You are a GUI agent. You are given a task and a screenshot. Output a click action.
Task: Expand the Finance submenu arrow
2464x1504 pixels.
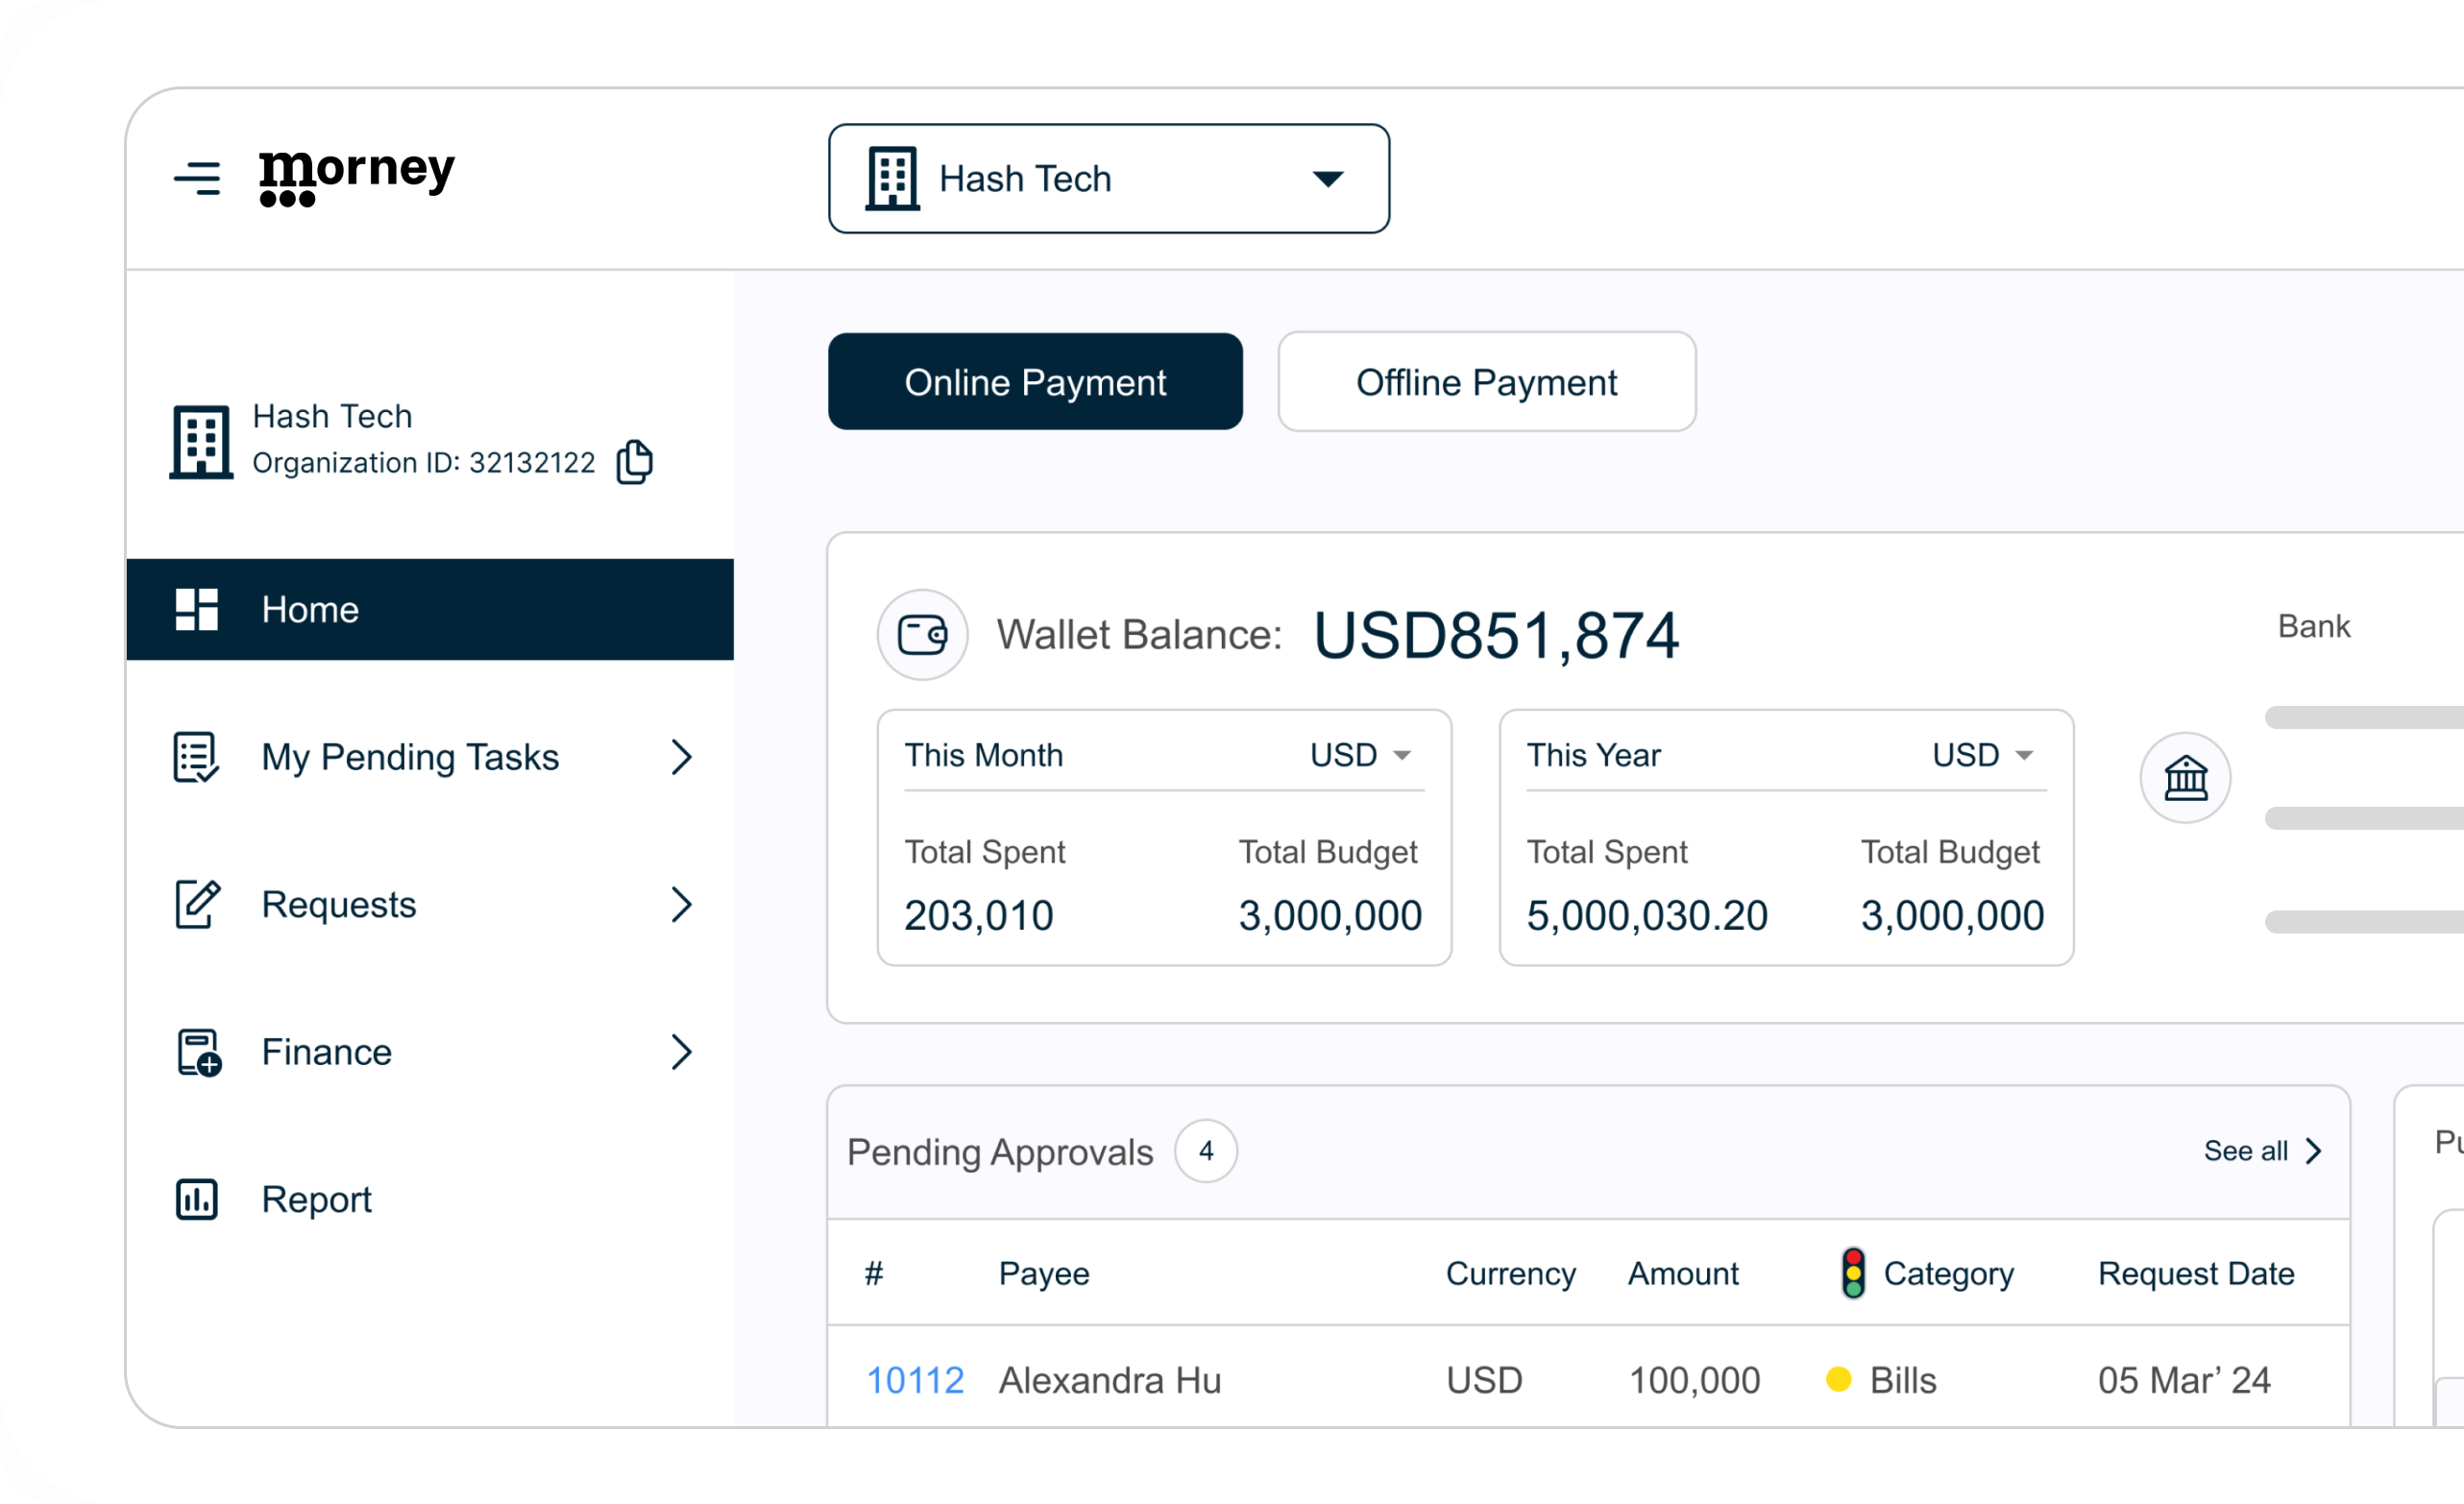pyautogui.click(x=682, y=1052)
